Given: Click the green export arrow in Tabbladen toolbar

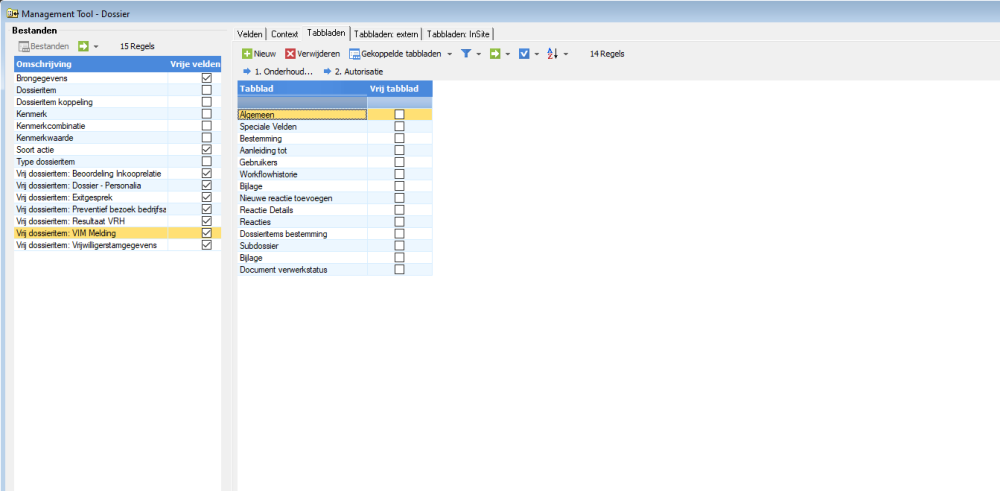Looking at the screenshot, I should point(495,53).
